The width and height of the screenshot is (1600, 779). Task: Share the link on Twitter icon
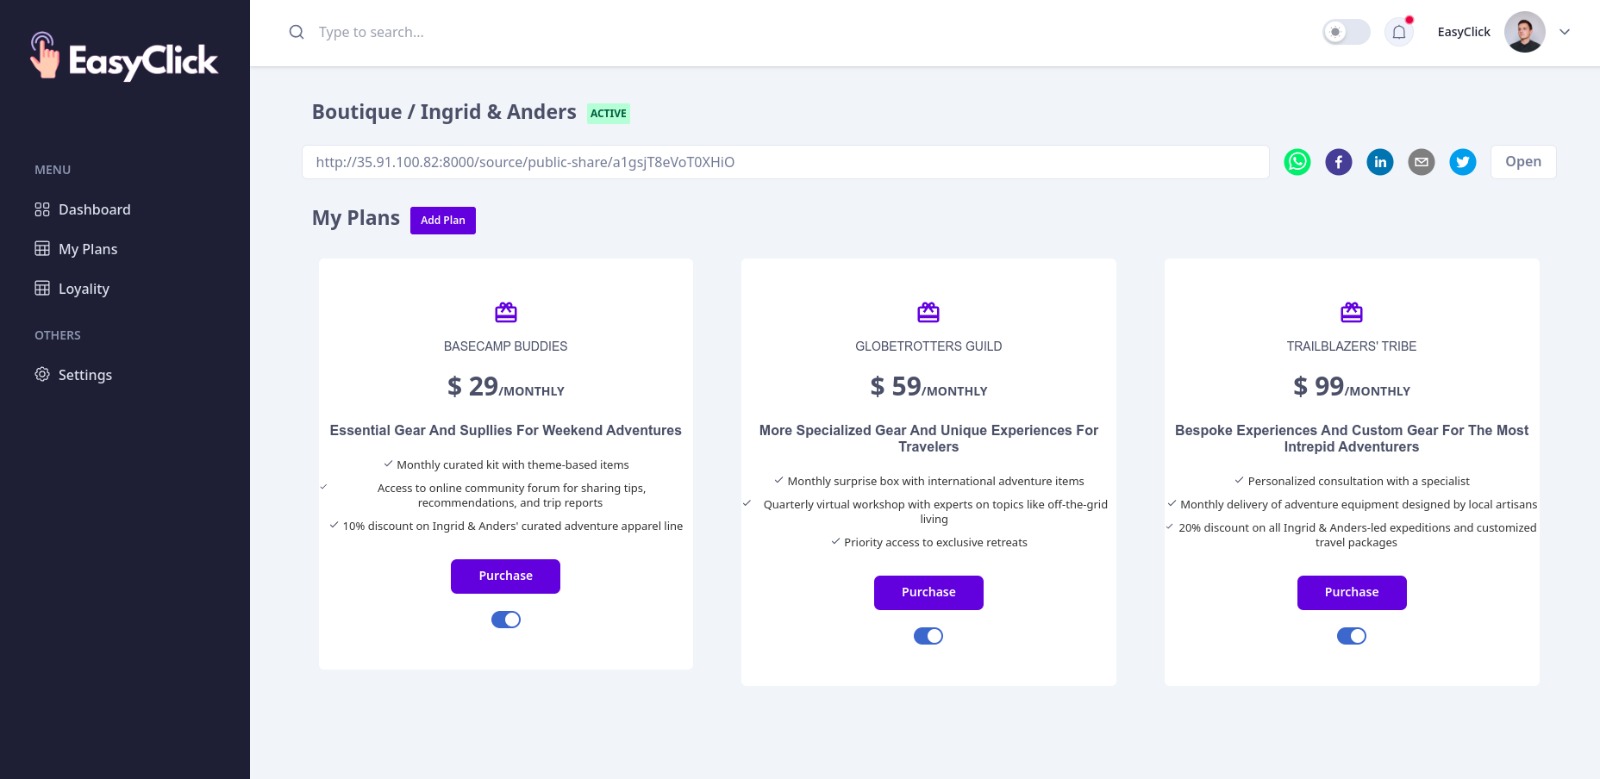pyautogui.click(x=1463, y=162)
